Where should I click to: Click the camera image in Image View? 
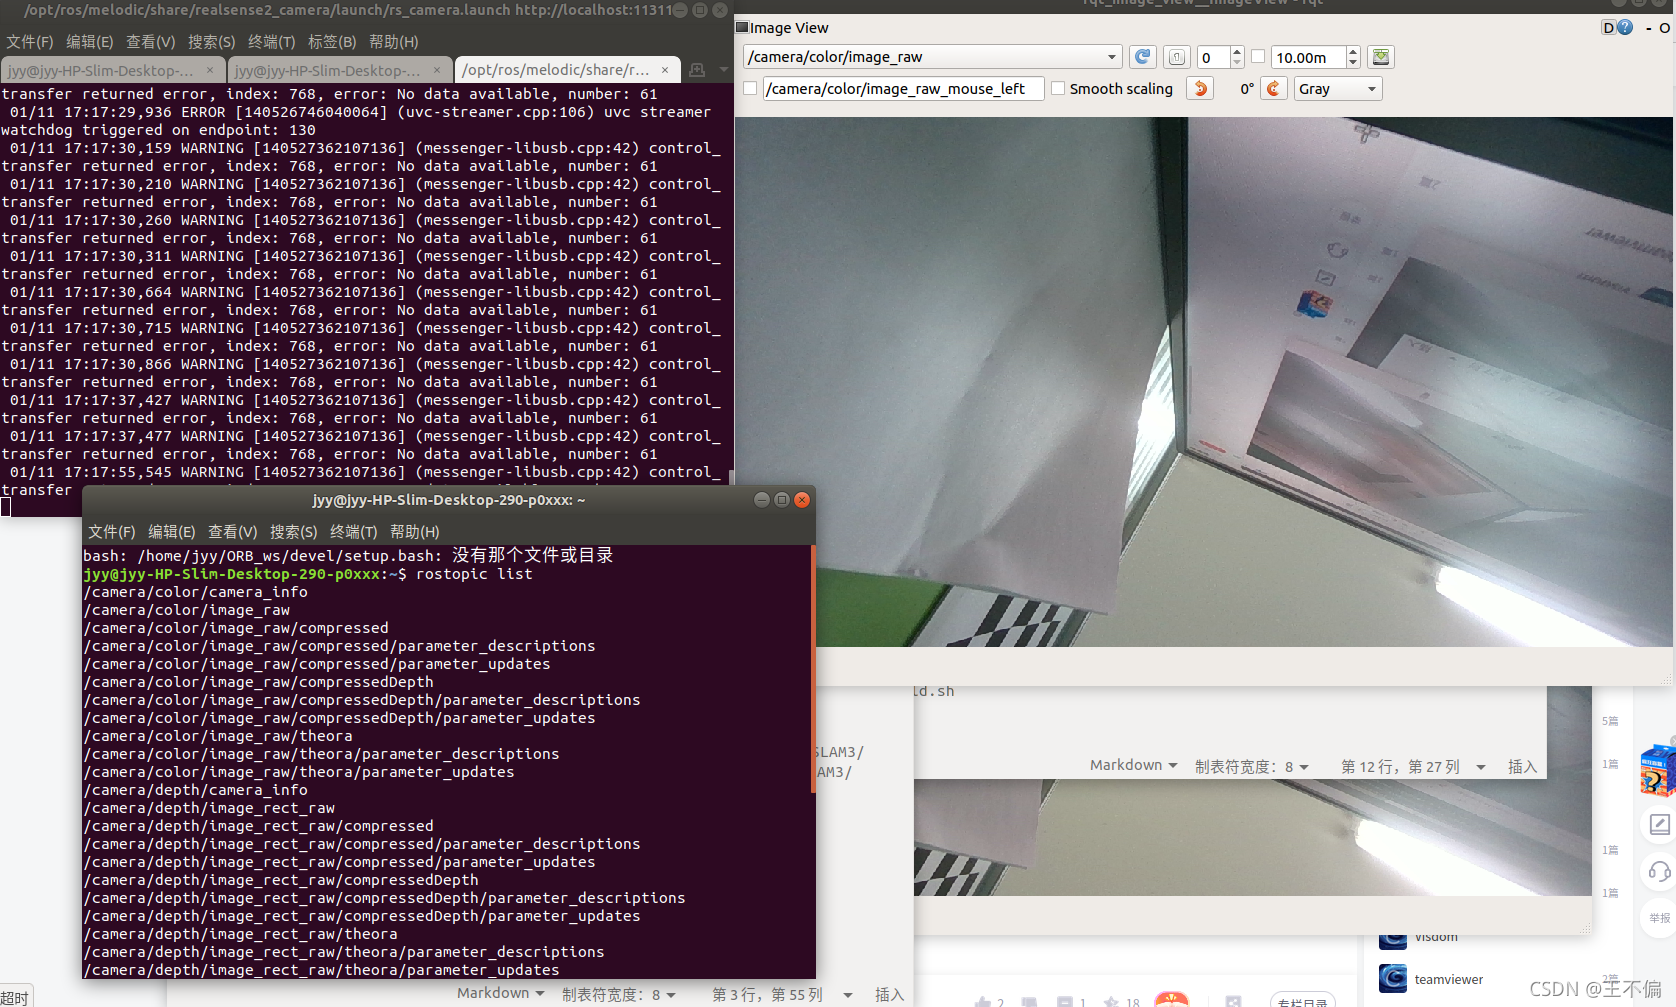pos(1204,382)
